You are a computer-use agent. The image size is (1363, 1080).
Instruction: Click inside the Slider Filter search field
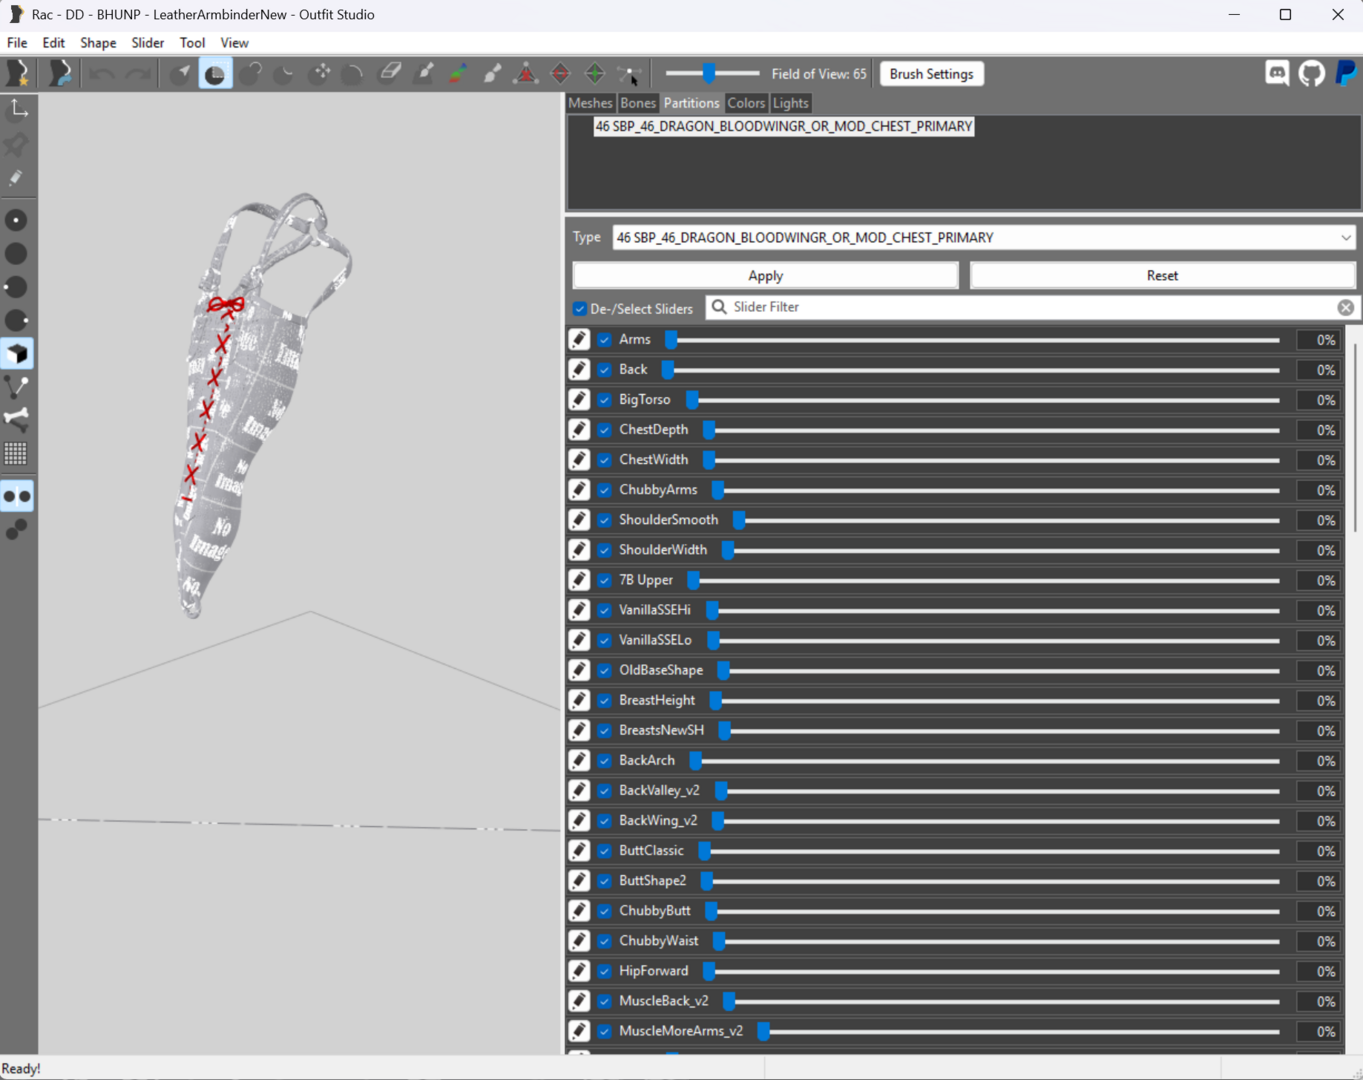[1030, 308]
